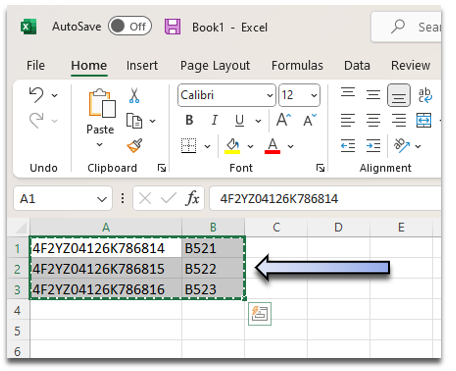Open the File menu tab
The image size is (456, 371).
tap(36, 65)
